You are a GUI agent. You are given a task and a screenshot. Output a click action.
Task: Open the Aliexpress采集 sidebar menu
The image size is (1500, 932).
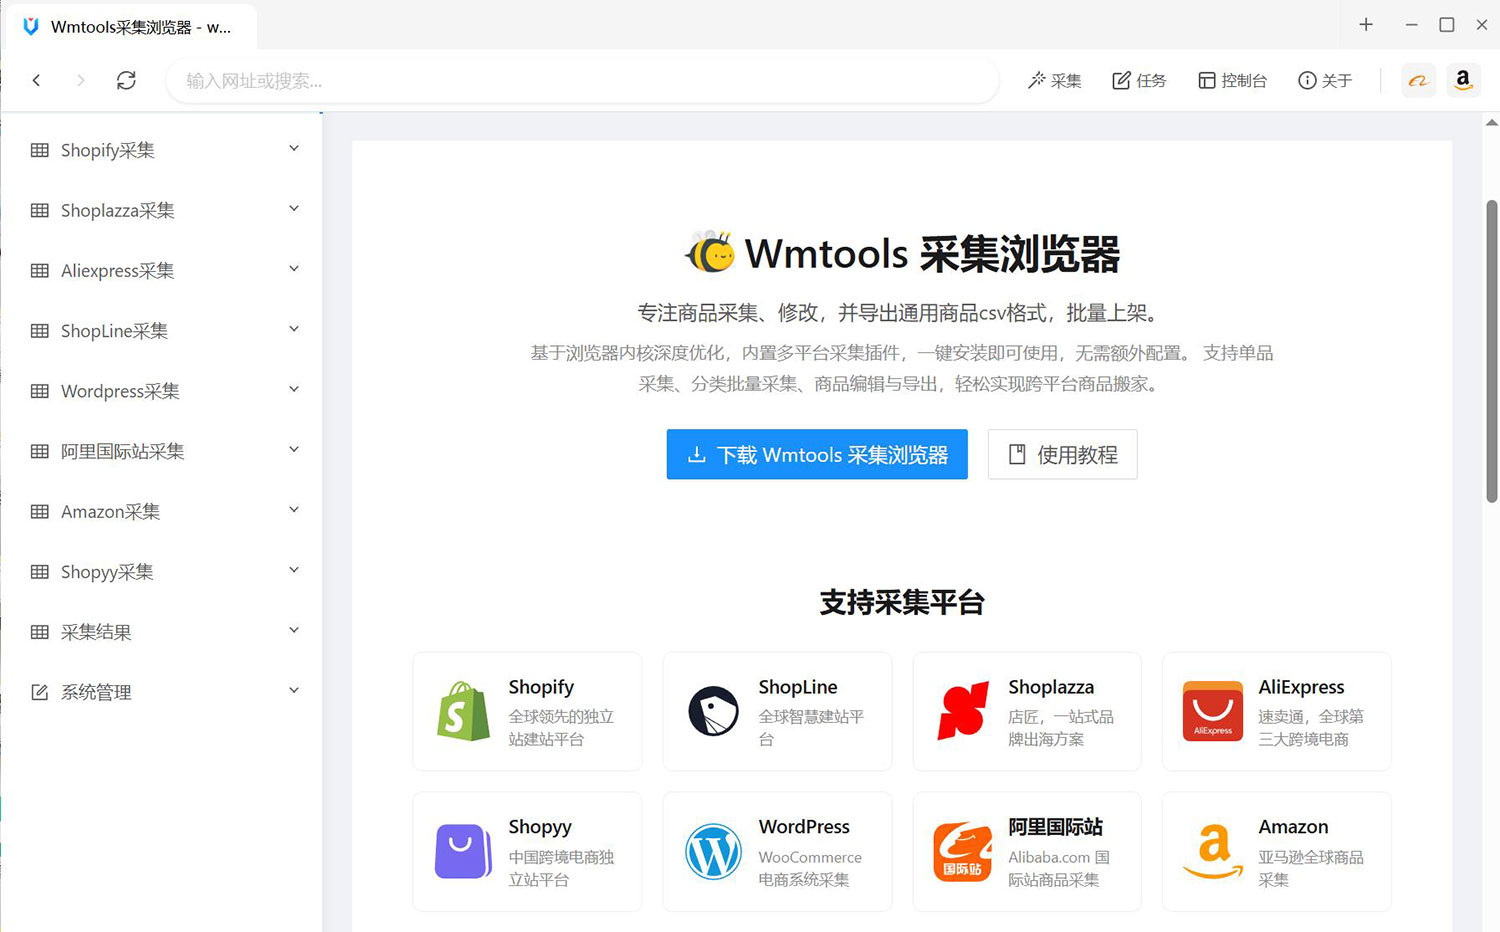162,270
